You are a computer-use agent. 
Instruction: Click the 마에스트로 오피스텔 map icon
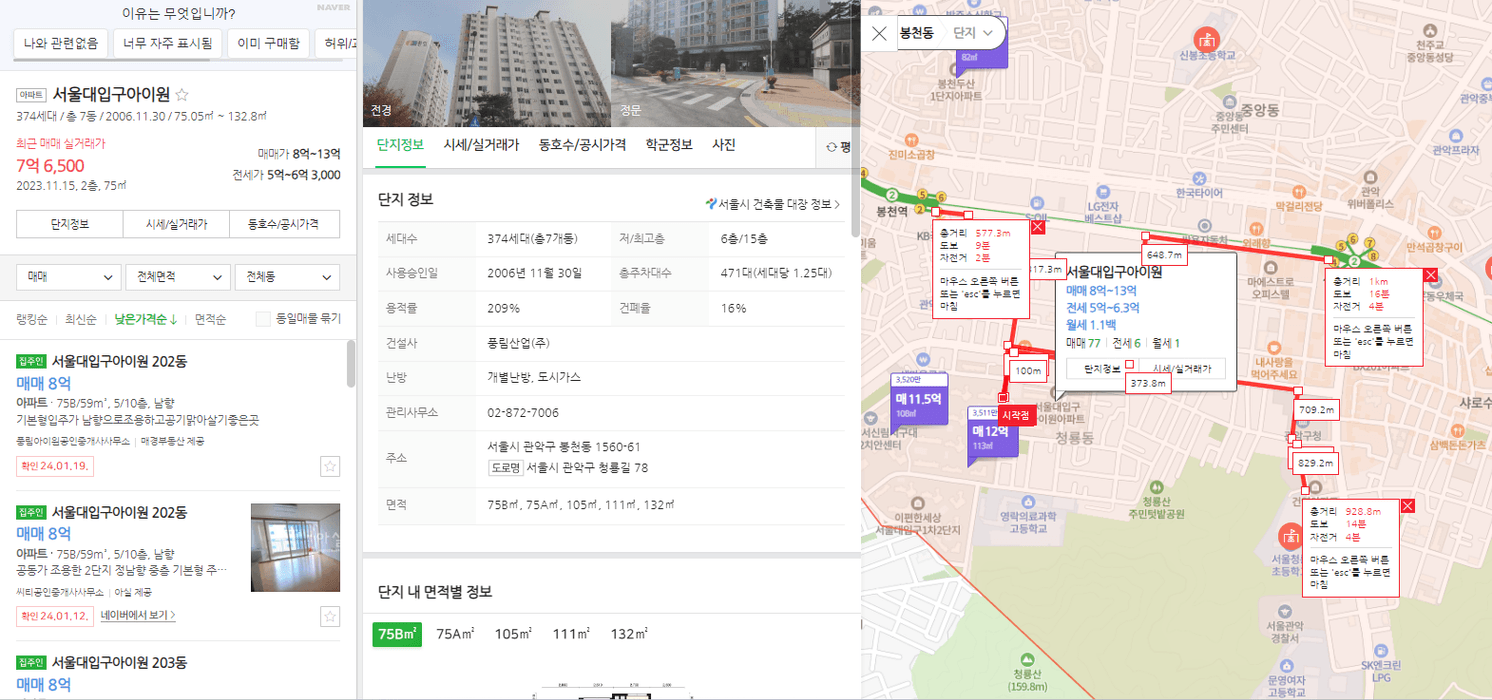pyautogui.click(x=1271, y=267)
